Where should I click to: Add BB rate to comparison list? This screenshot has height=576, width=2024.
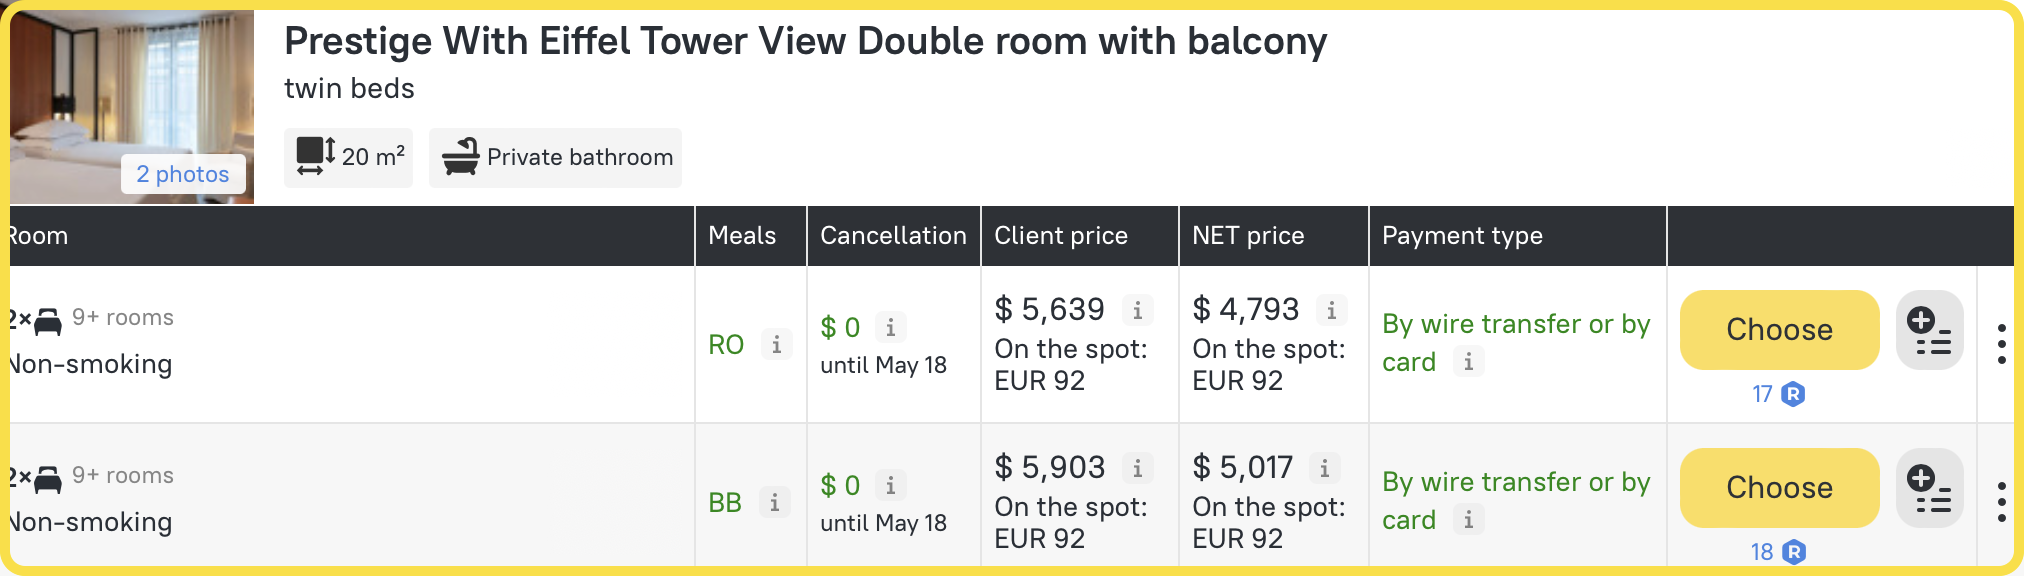(x=1929, y=488)
